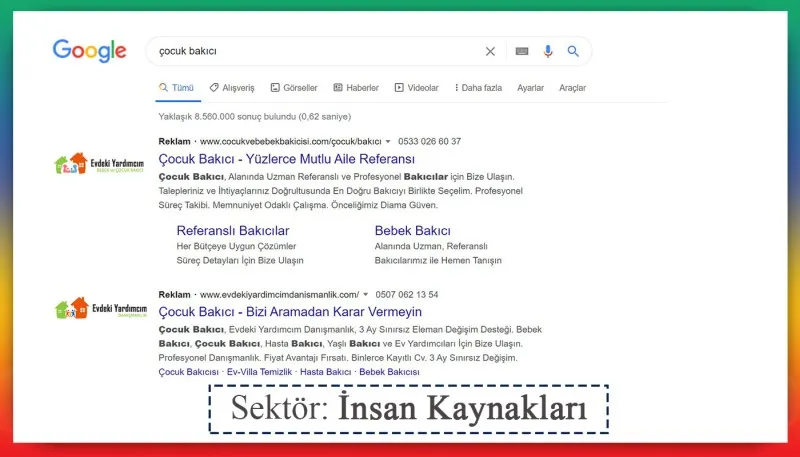The image size is (800, 457).
Task: Go to the Haberler tab
Action: [356, 88]
